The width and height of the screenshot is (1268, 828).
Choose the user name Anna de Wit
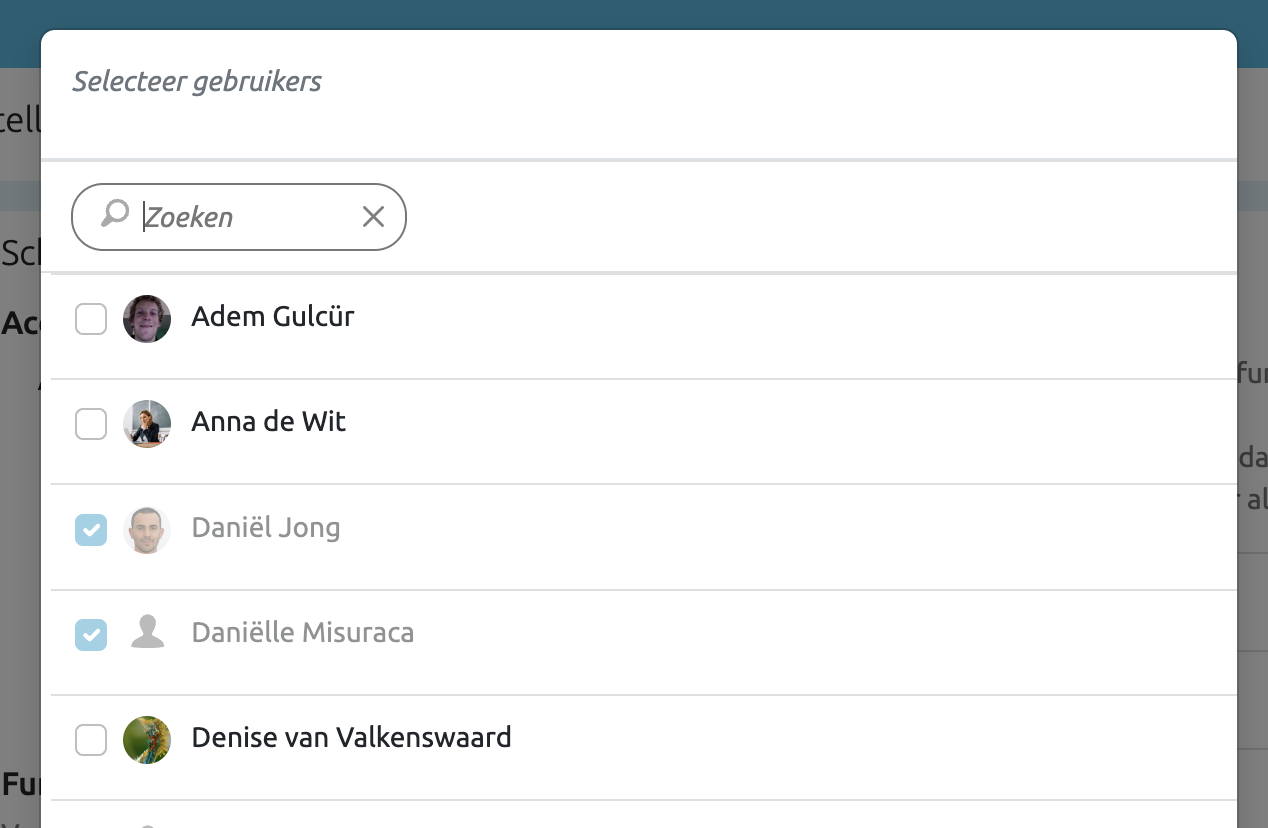click(x=268, y=422)
